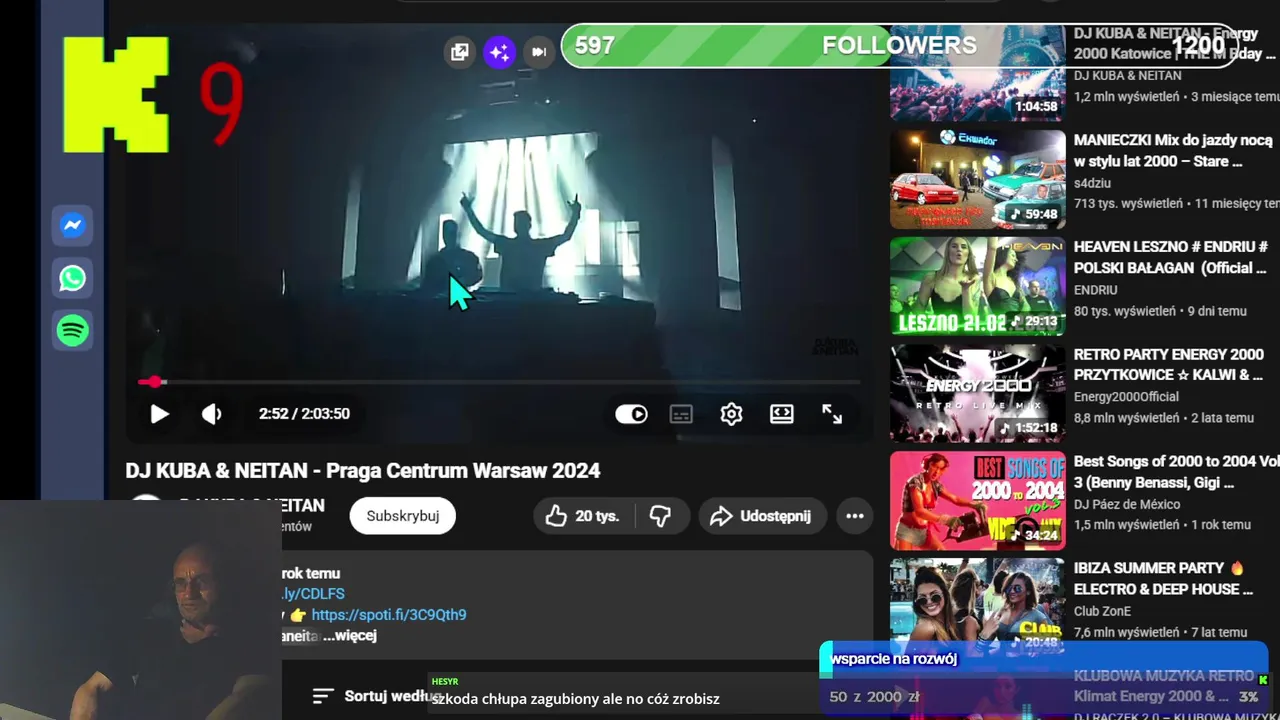
Task: Open KLUBOWA MUZYKA RETRO video title
Action: 1164,686
